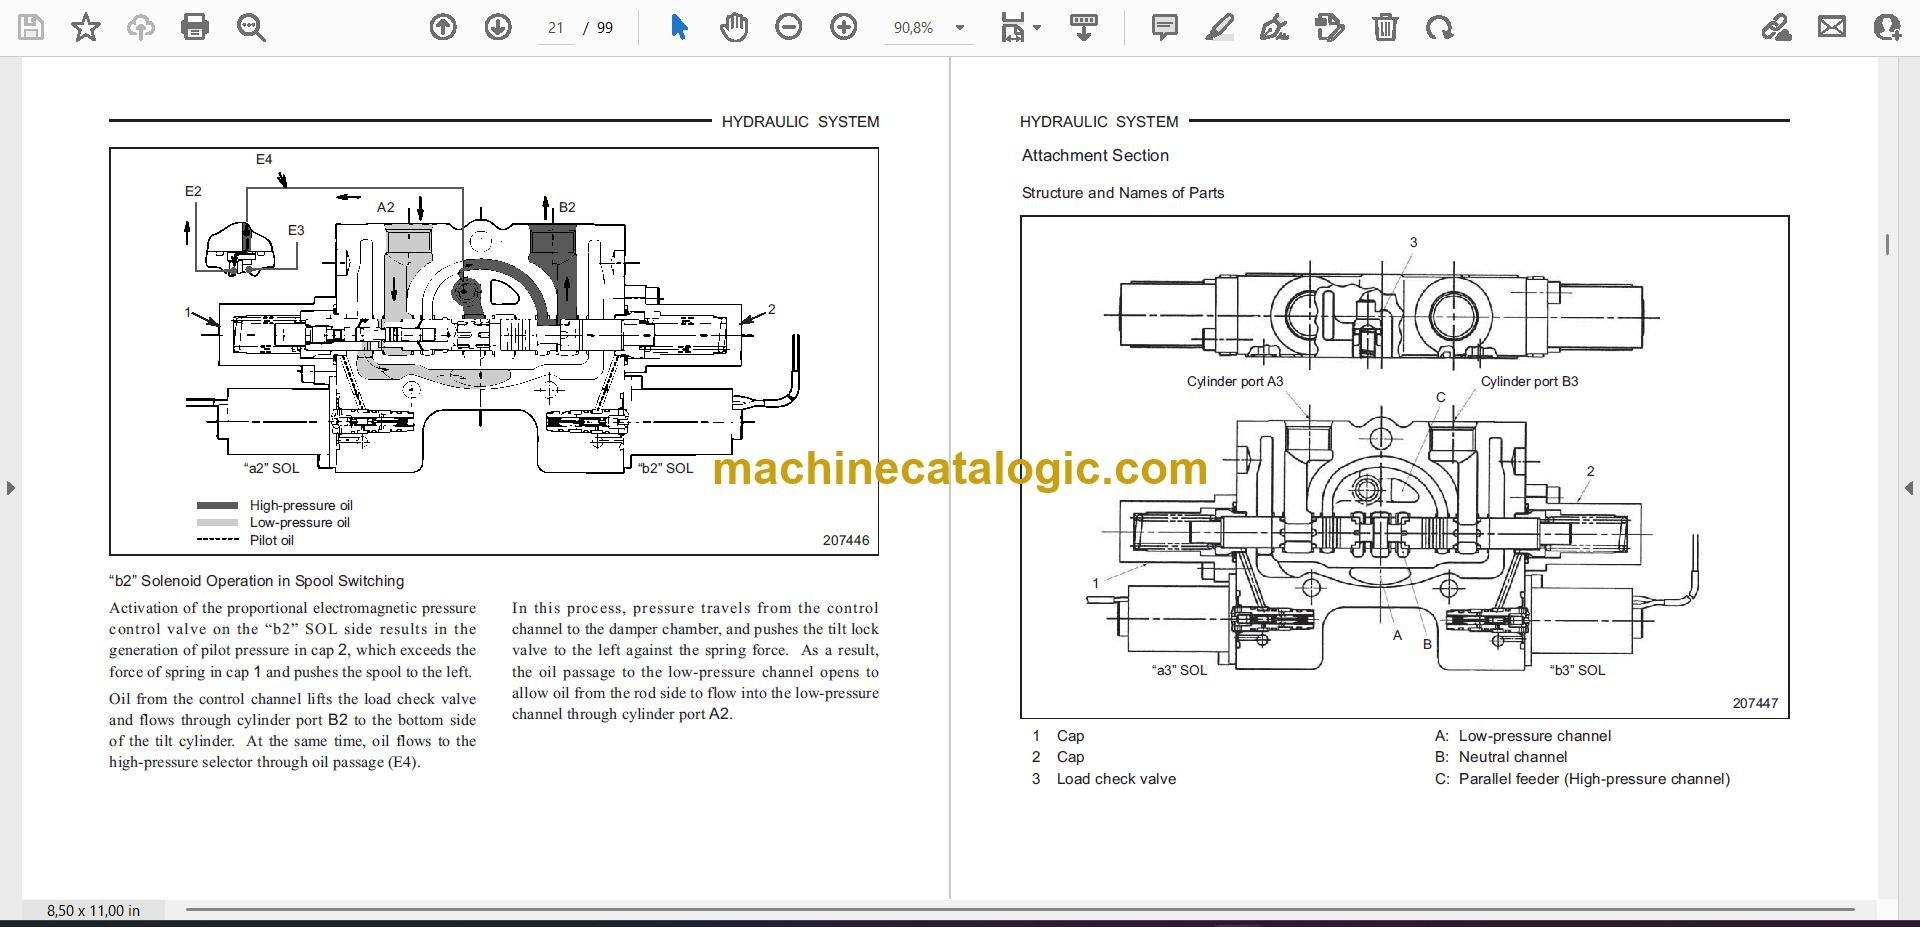Click the 'Low-pressure oil' legend entry
This screenshot has height=927, width=1920.
pos(300,522)
